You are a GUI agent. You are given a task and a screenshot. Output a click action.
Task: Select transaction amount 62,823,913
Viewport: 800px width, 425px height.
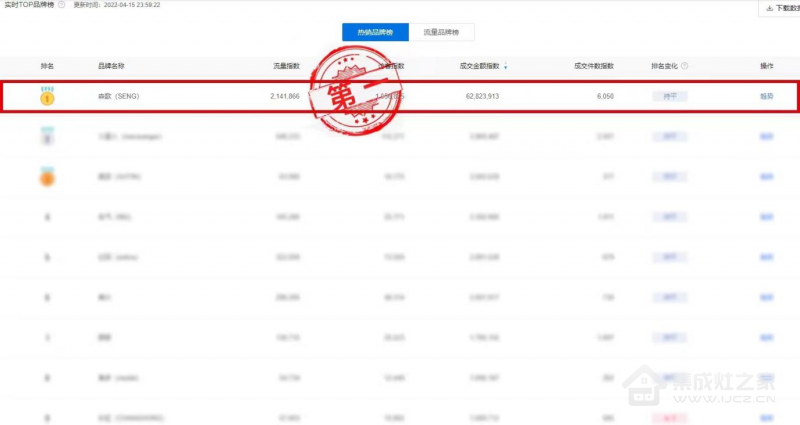(x=482, y=96)
